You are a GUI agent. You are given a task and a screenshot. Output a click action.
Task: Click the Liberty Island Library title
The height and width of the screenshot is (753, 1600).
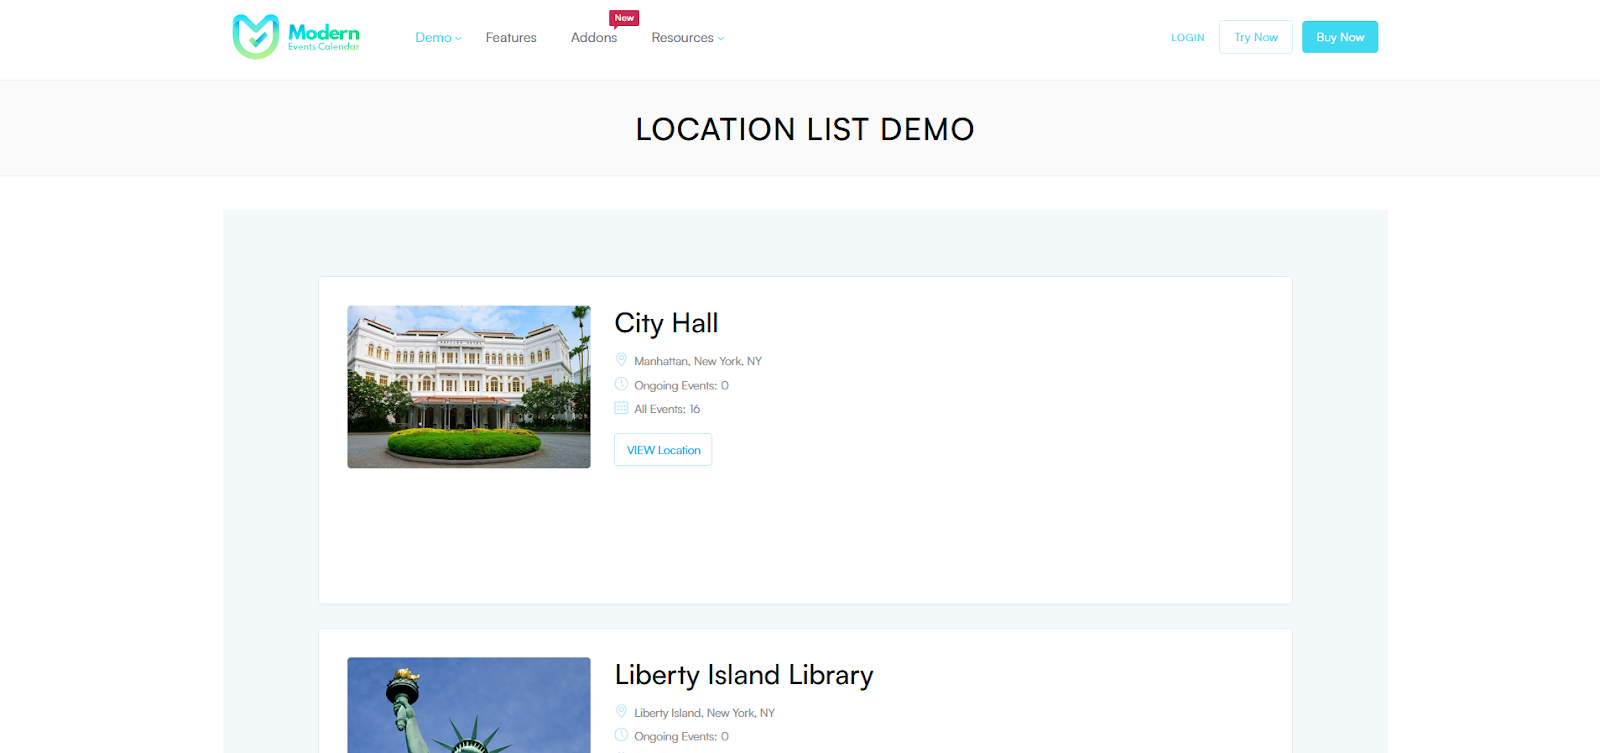coord(744,675)
